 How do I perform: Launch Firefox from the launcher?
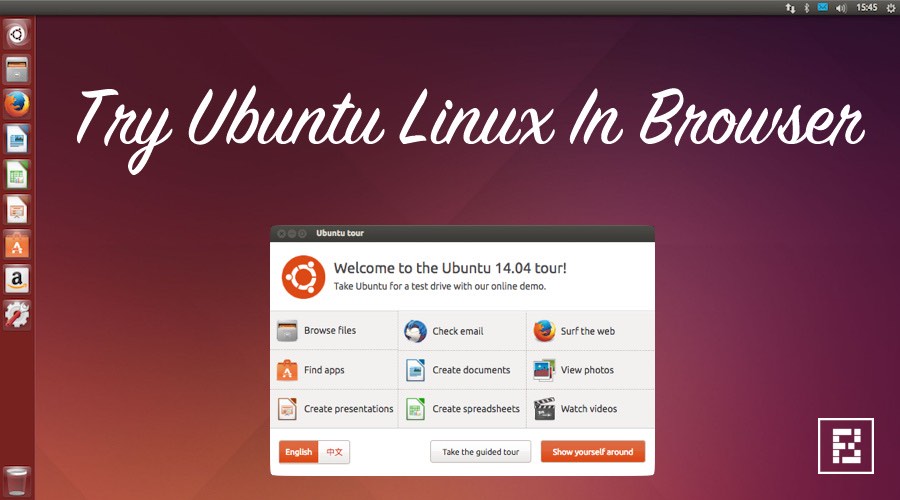point(17,104)
